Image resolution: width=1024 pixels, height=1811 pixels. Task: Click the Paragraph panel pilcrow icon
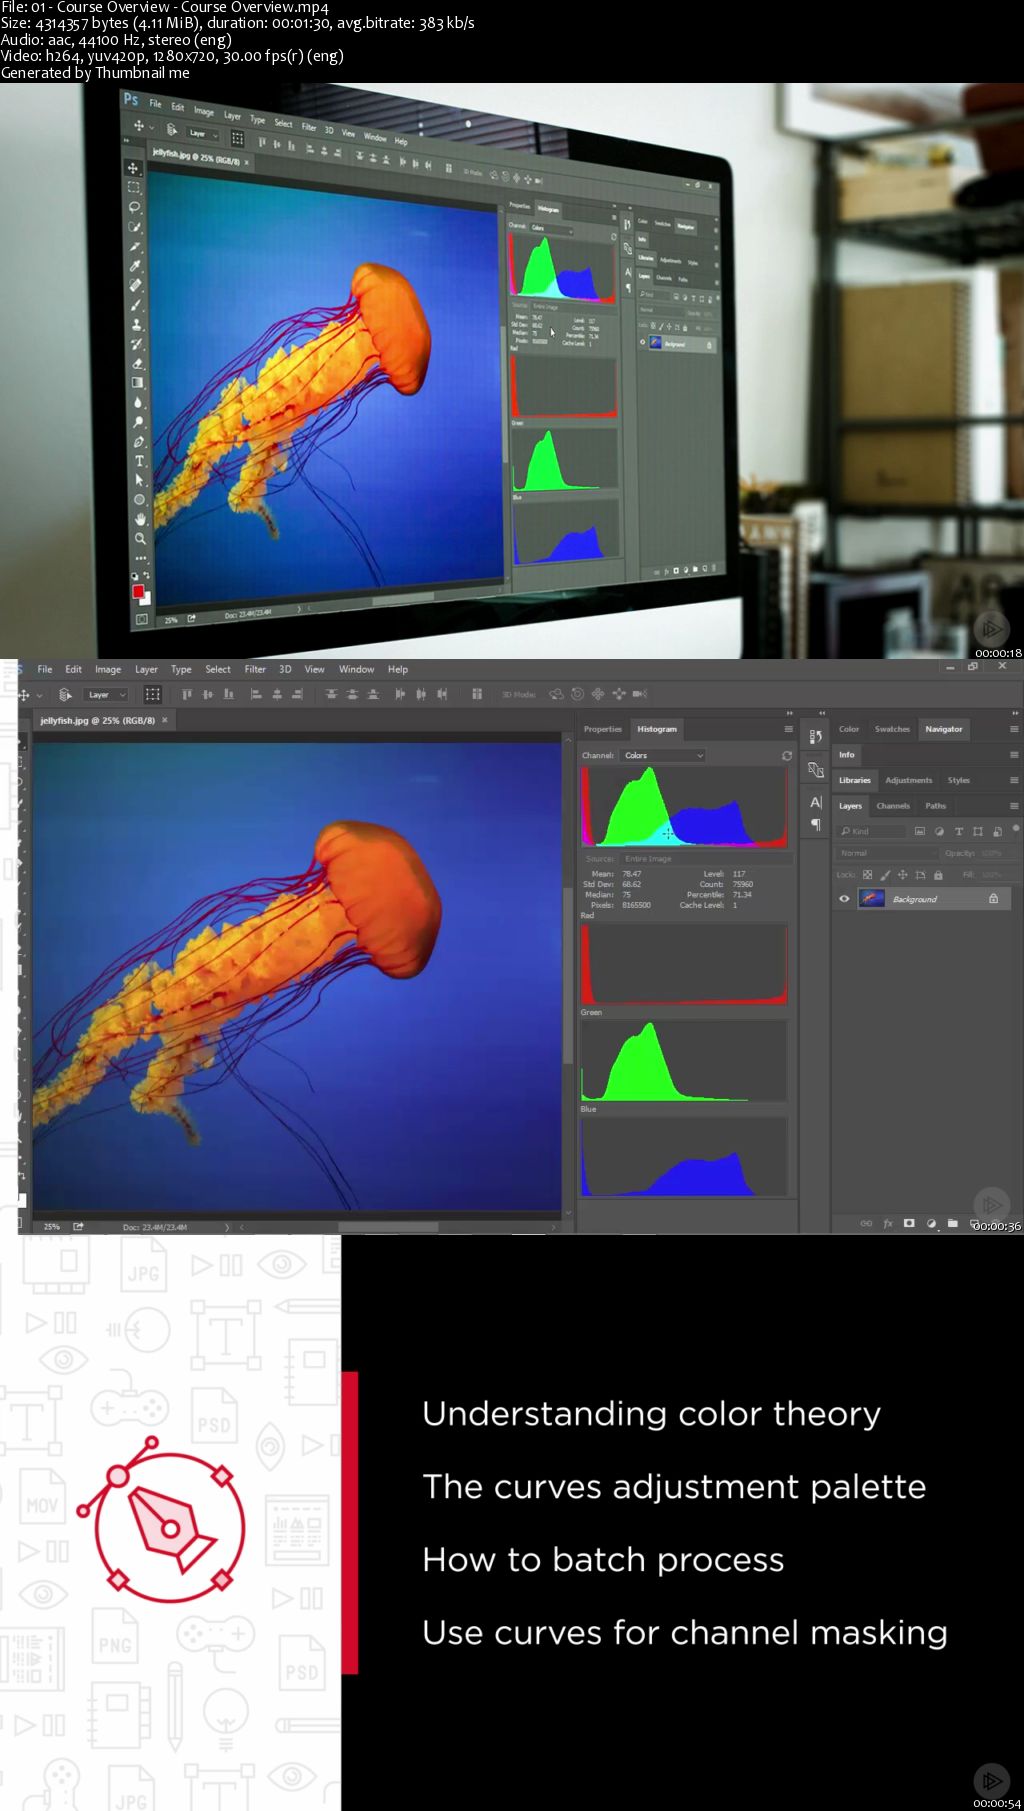tap(816, 825)
